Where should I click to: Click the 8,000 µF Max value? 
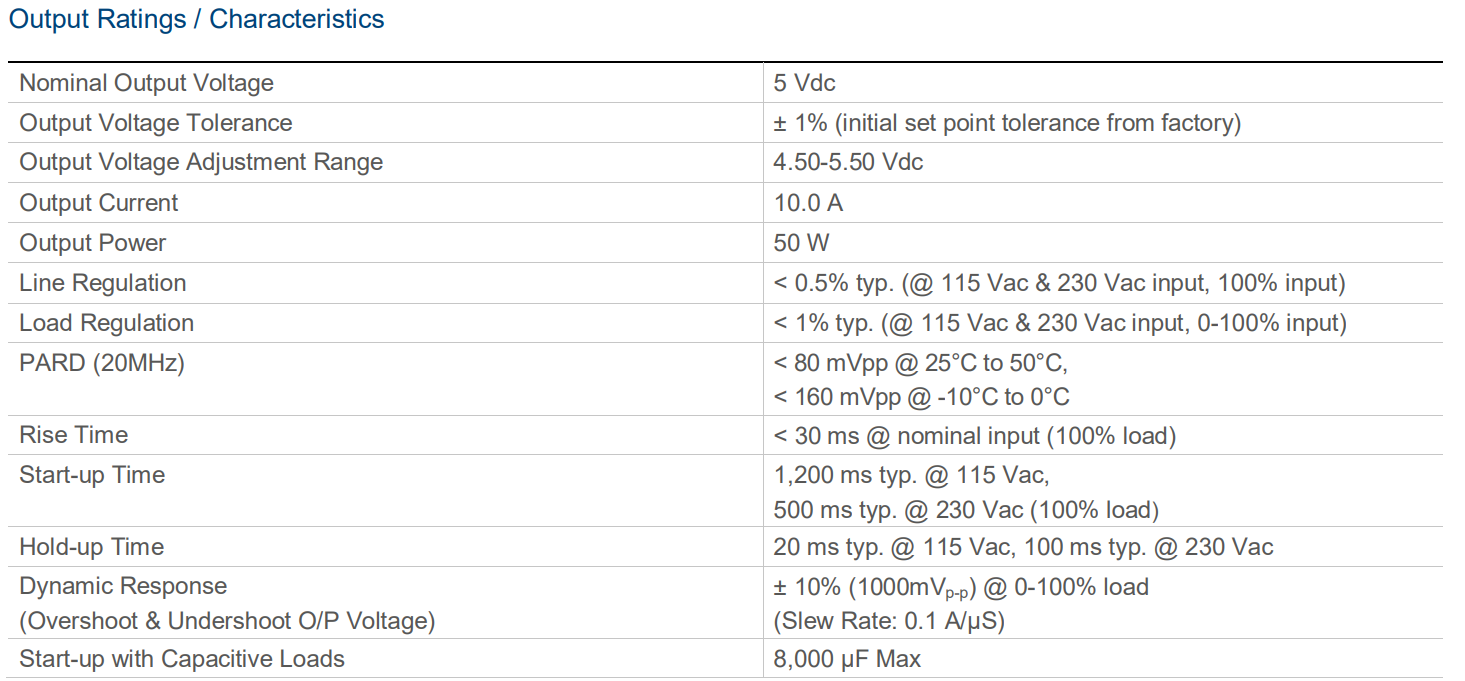(847, 659)
